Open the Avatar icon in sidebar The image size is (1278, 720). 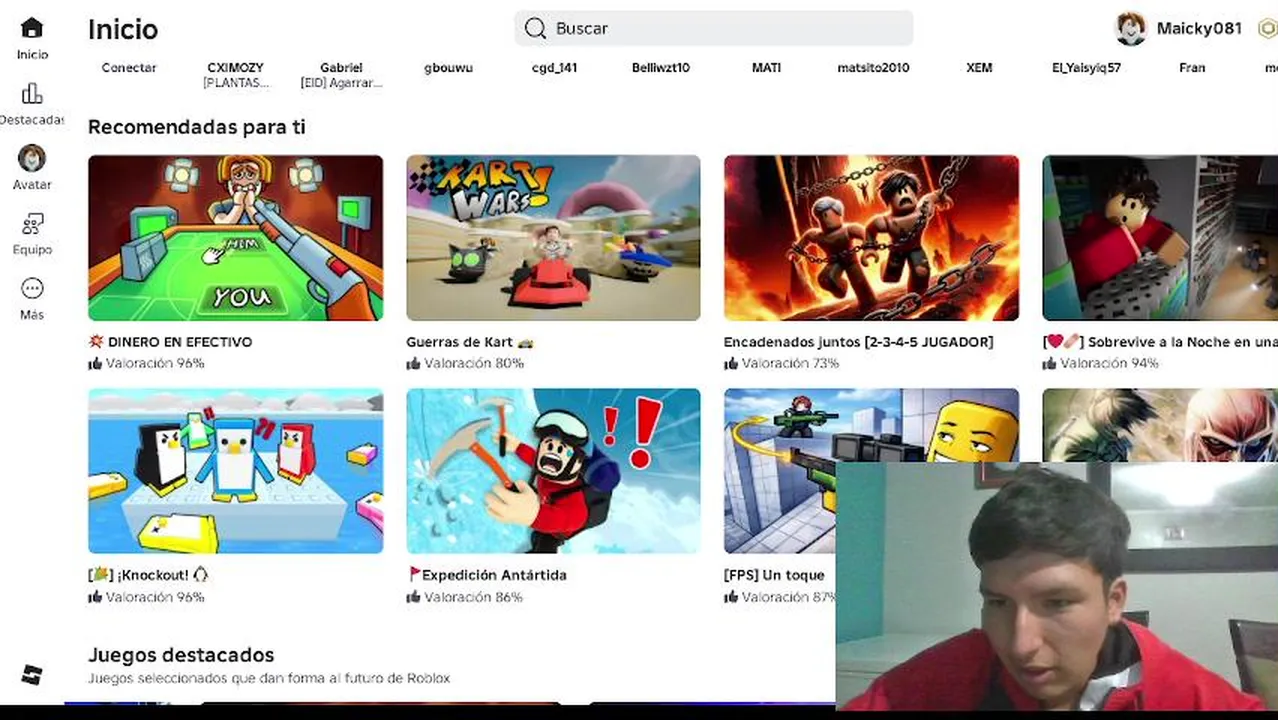tap(32, 158)
